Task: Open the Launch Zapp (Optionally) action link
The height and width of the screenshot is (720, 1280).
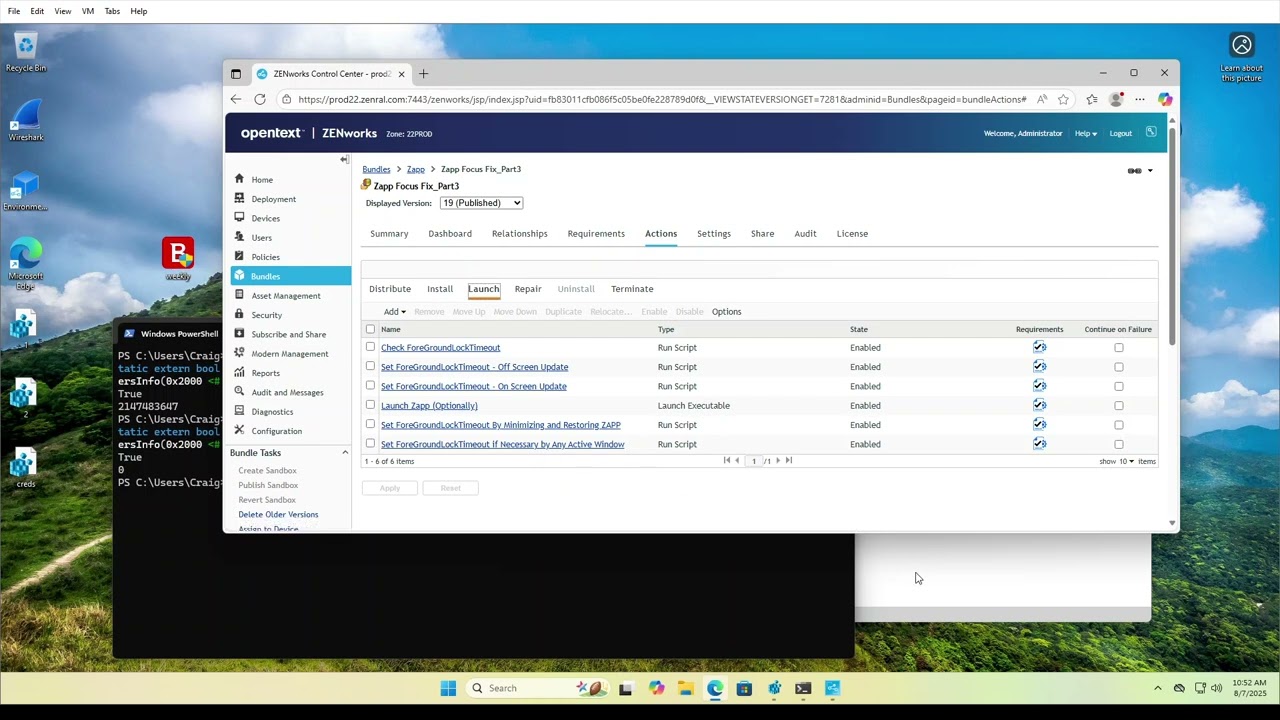Action: tap(429, 406)
